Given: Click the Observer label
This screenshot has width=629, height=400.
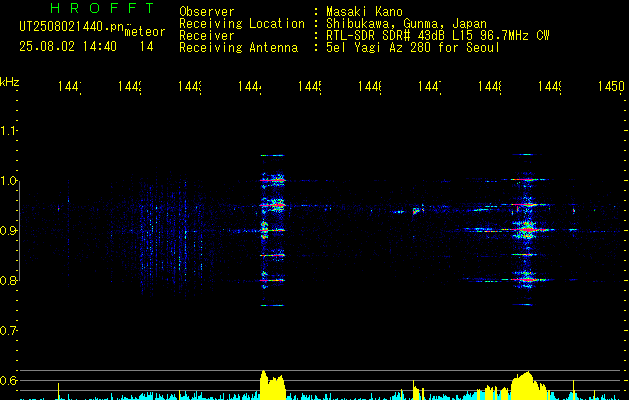Looking at the screenshot, I should pos(207,12).
